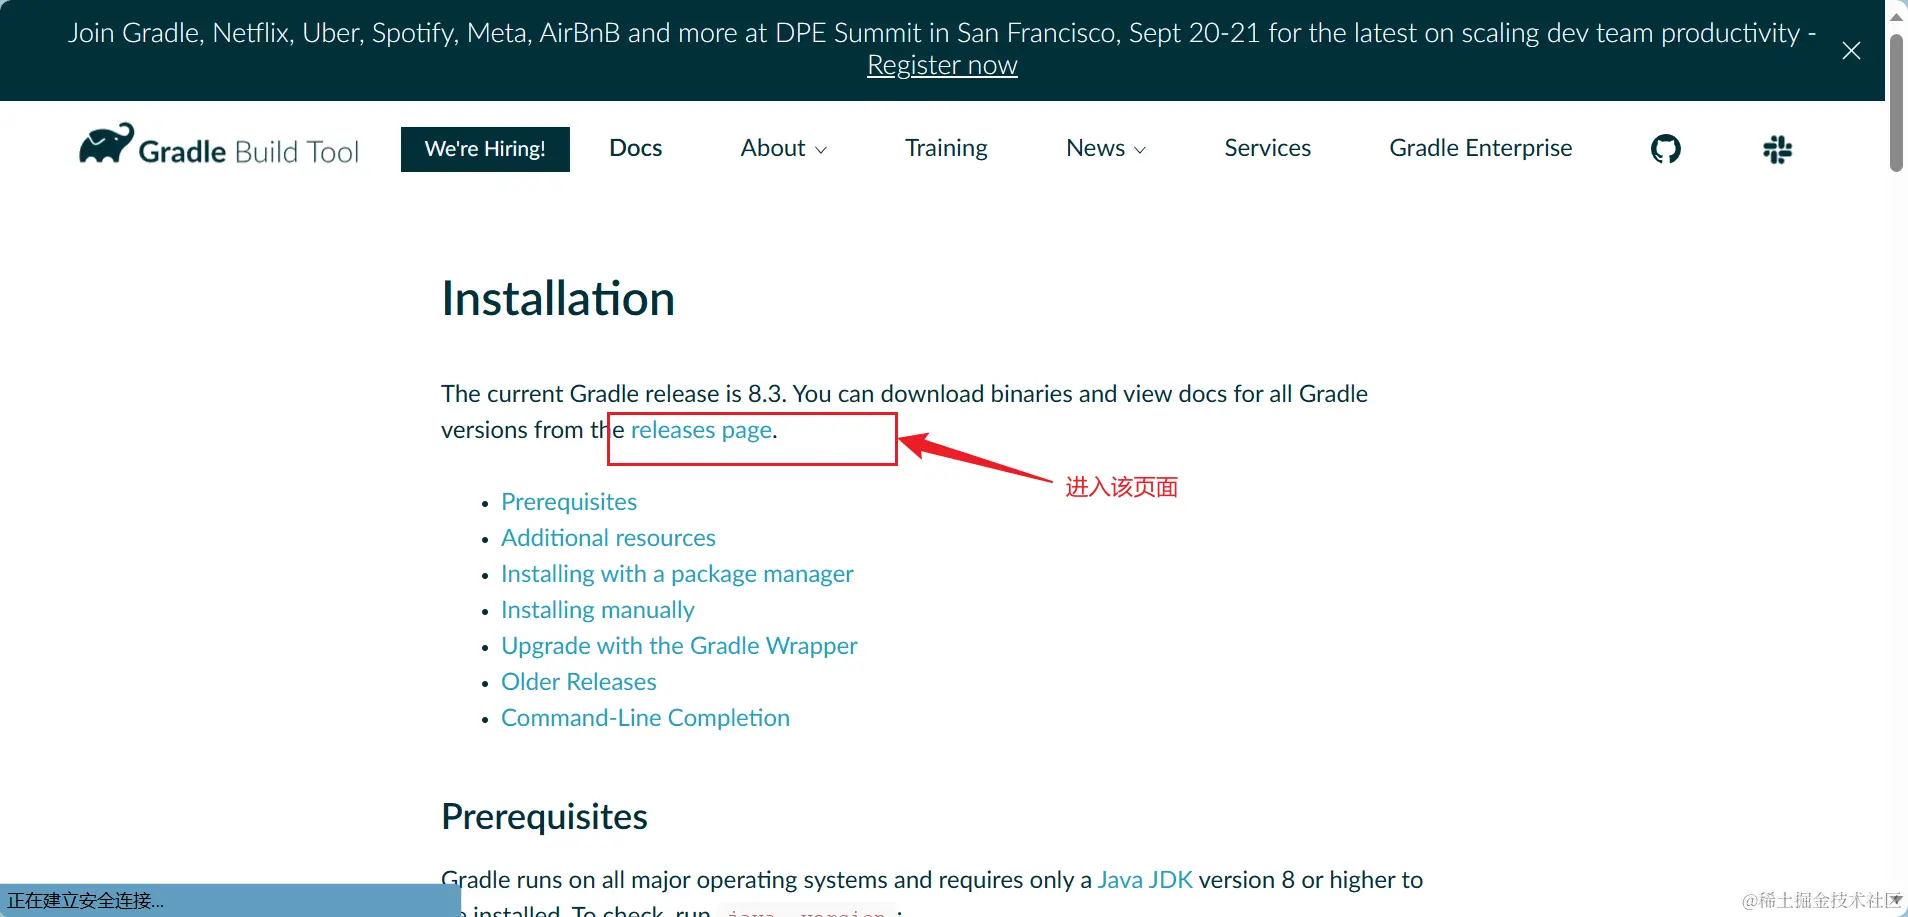Viewport: 1908px width, 917px height.
Task: Expand the News dropdown menu
Action: coord(1106,148)
